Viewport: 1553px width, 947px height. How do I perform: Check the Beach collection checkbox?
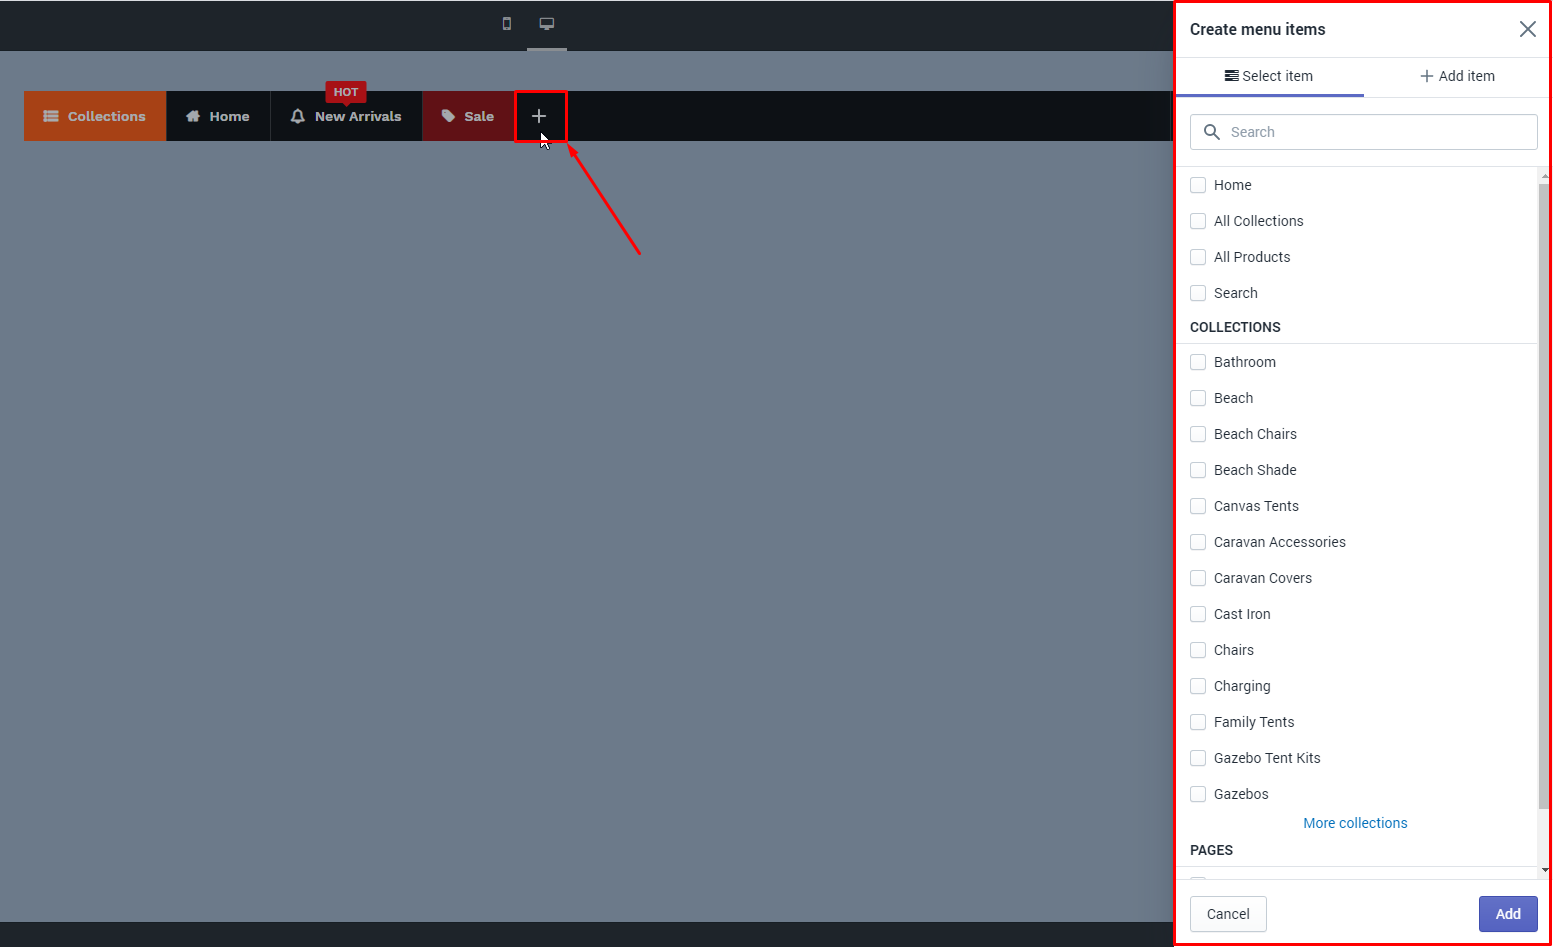pyautogui.click(x=1198, y=398)
